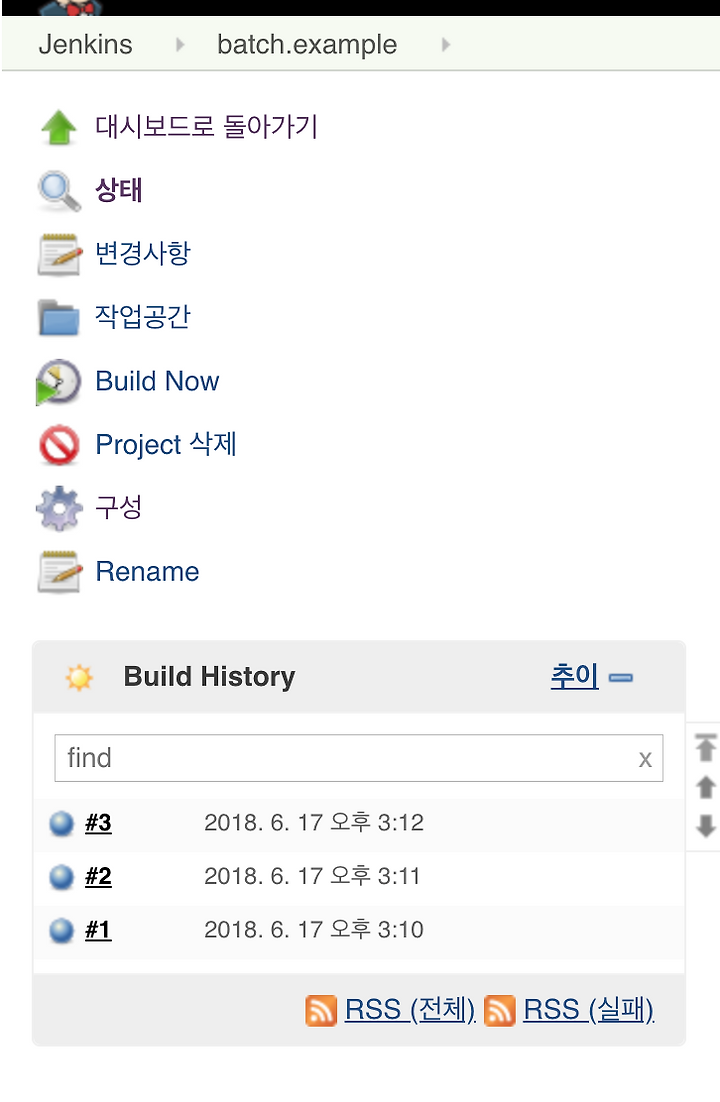Open build #2 link
The image size is (720, 1102).
98,876
